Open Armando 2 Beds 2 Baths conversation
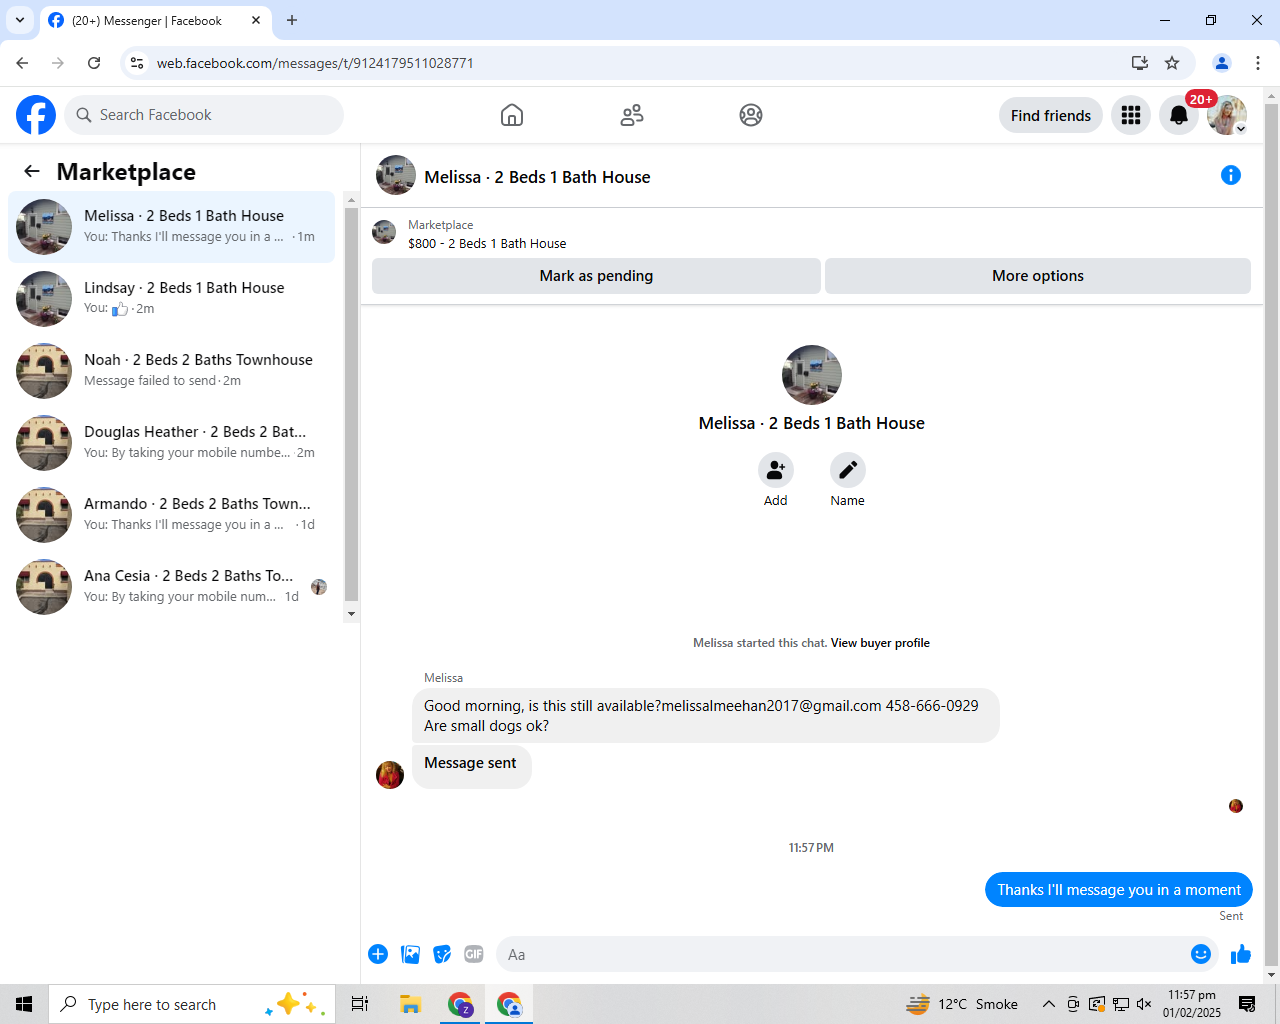Screen dimensions: 1280x1024 [172, 515]
